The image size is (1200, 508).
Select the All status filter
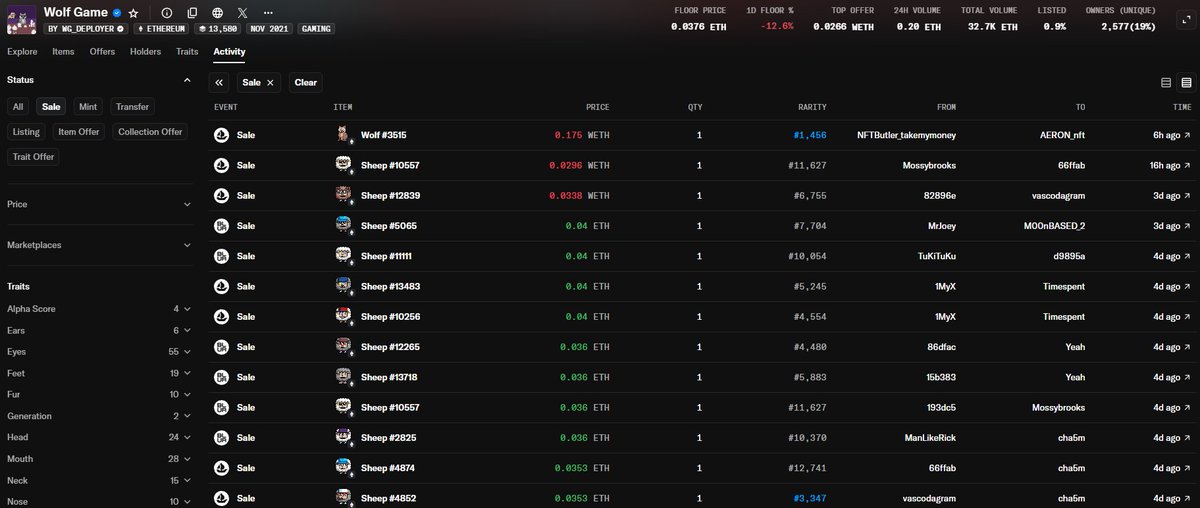click(x=19, y=106)
